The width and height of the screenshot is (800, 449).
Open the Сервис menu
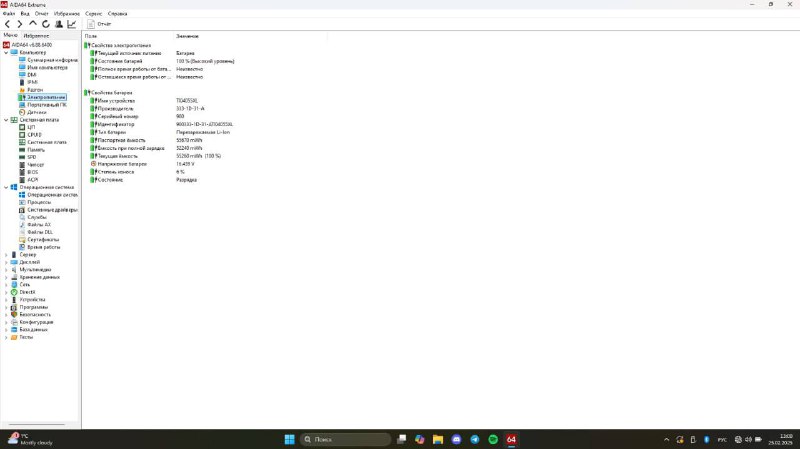pyautogui.click(x=93, y=13)
